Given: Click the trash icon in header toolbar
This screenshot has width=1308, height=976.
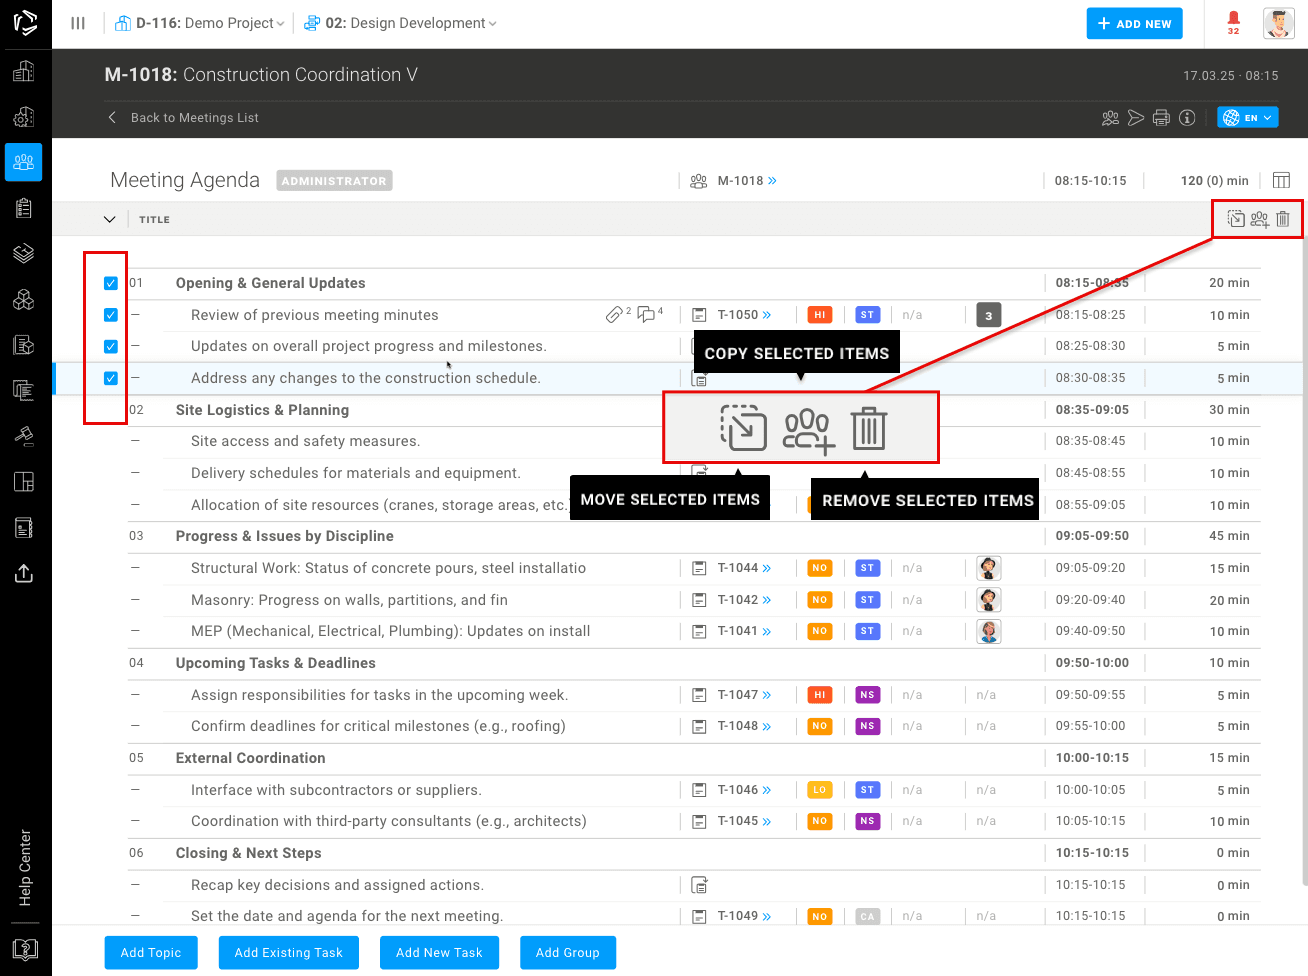Looking at the screenshot, I should pyautogui.click(x=1283, y=219).
